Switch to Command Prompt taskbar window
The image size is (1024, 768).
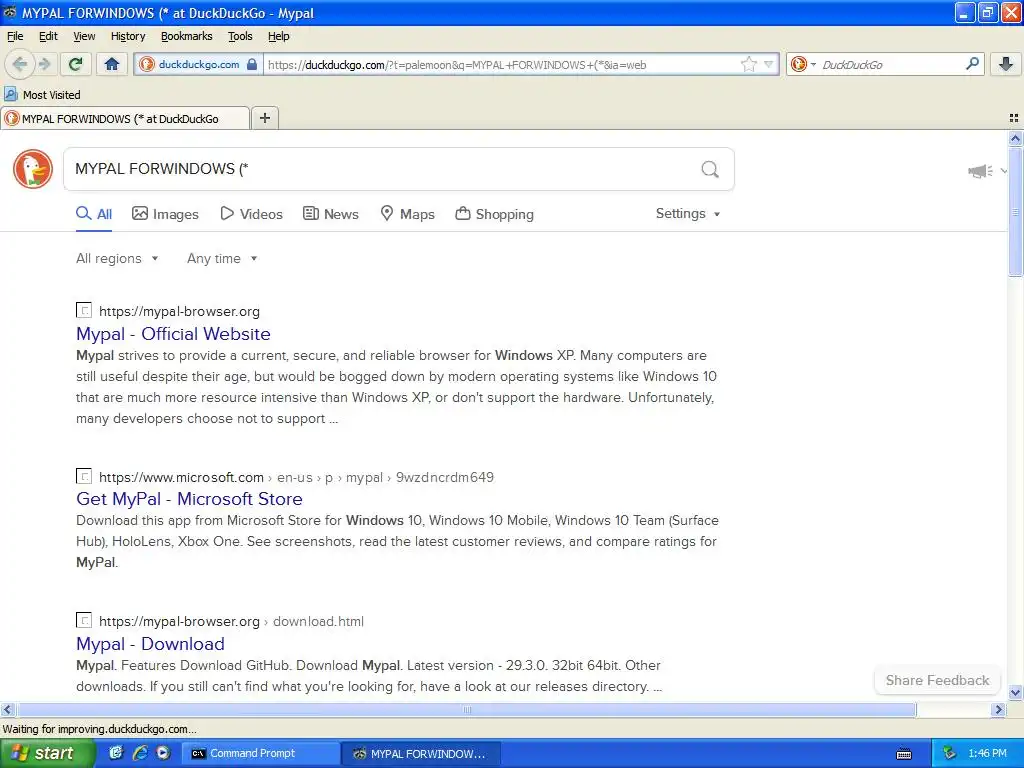point(260,753)
